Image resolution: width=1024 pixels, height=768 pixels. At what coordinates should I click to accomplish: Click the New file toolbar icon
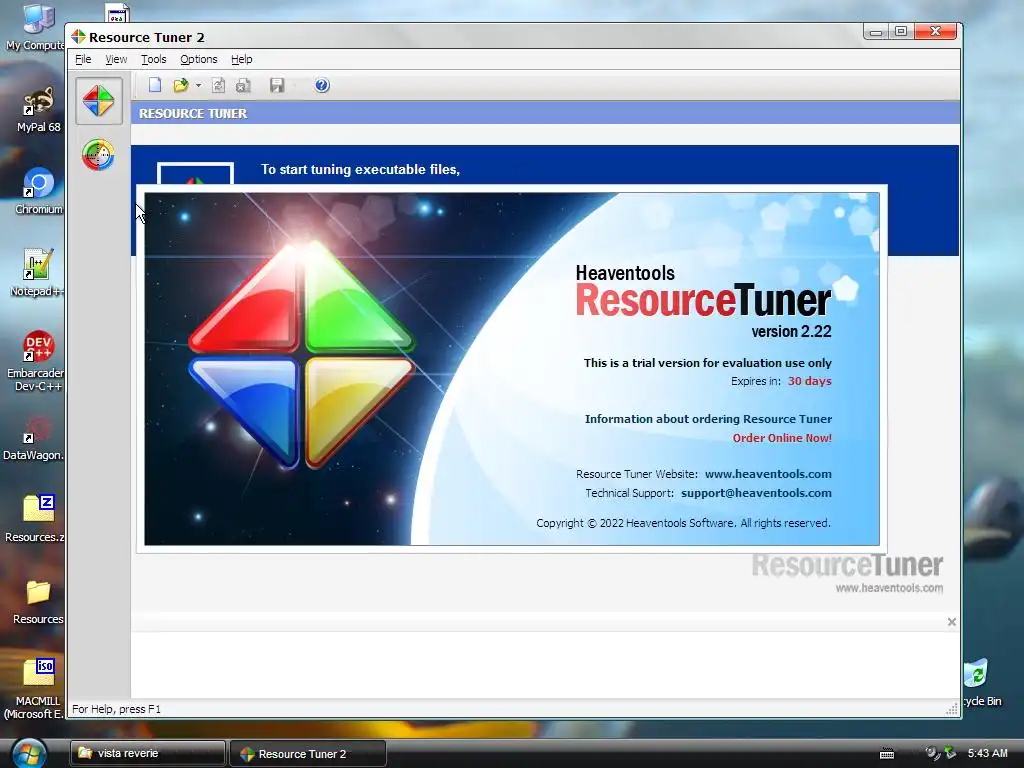point(155,85)
